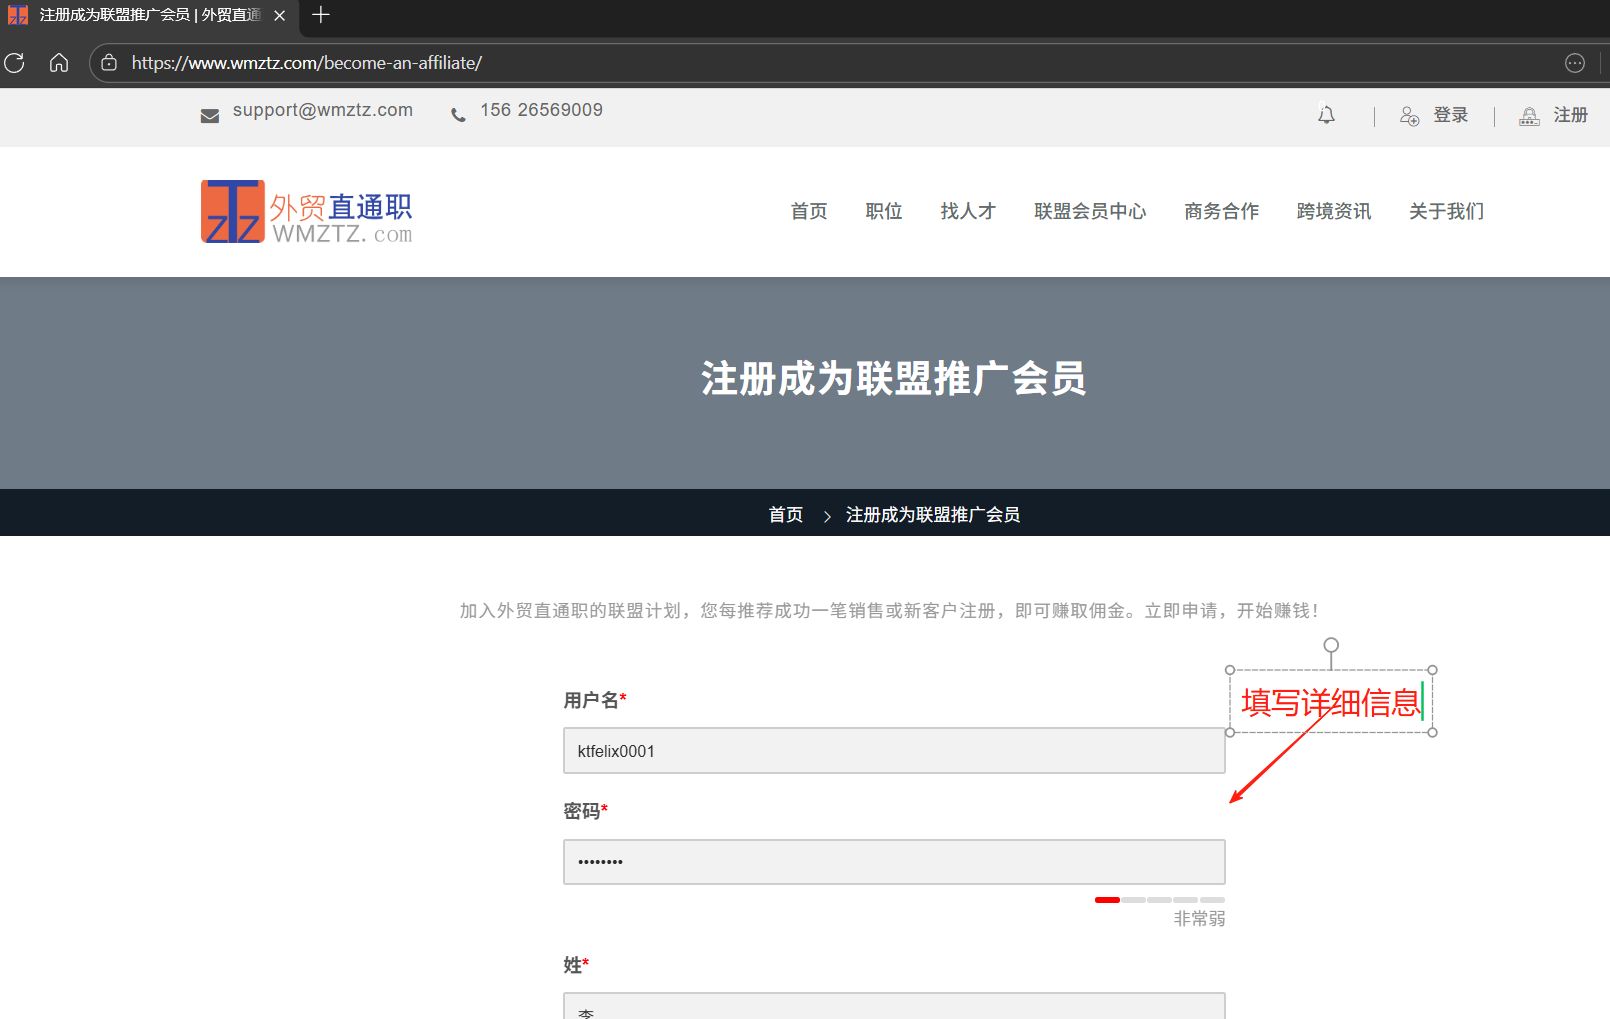Click the 密码 password field
Image resolution: width=1610 pixels, height=1019 pixels.
893,861
